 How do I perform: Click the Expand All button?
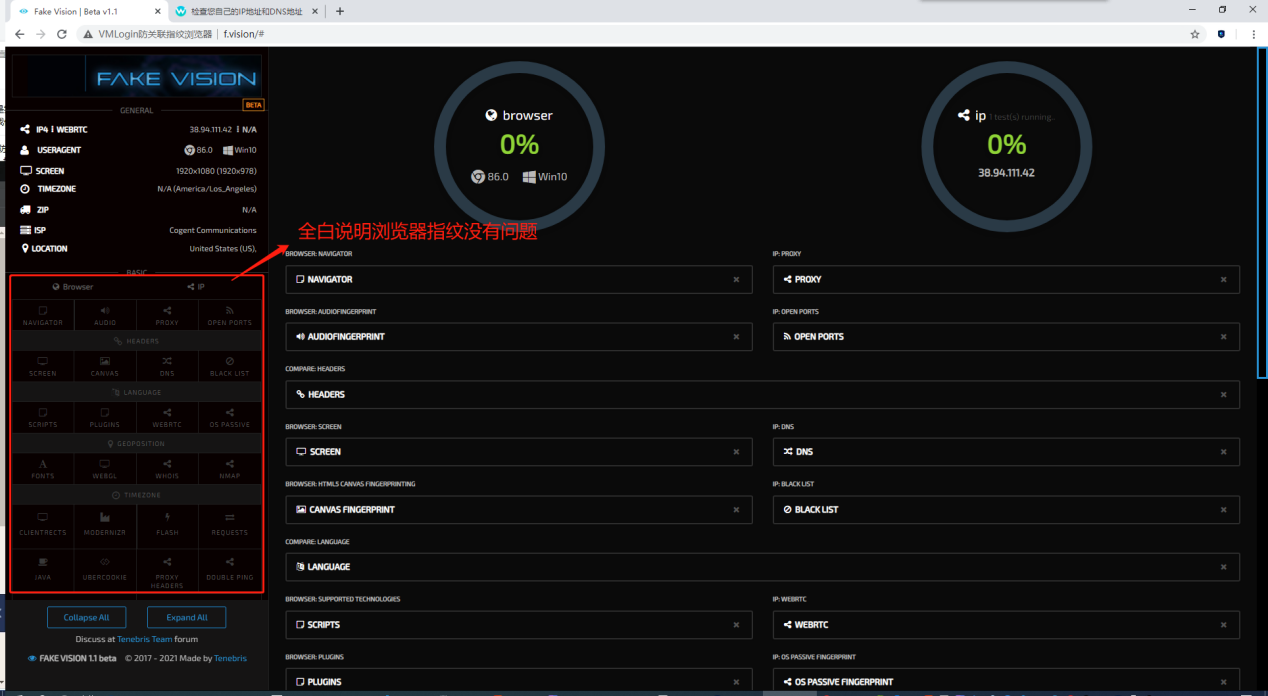[186, 617]
